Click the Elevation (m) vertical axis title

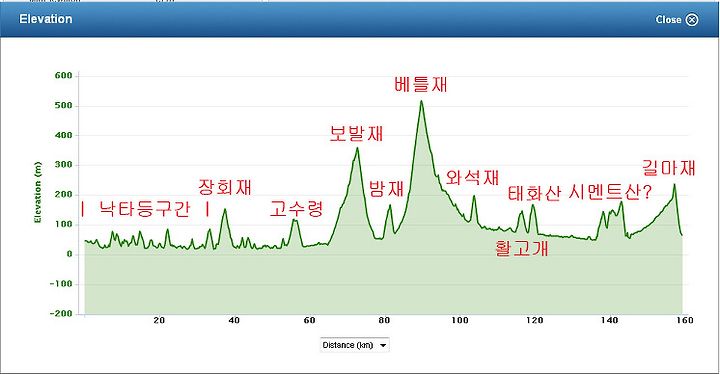tap(38, 193)
